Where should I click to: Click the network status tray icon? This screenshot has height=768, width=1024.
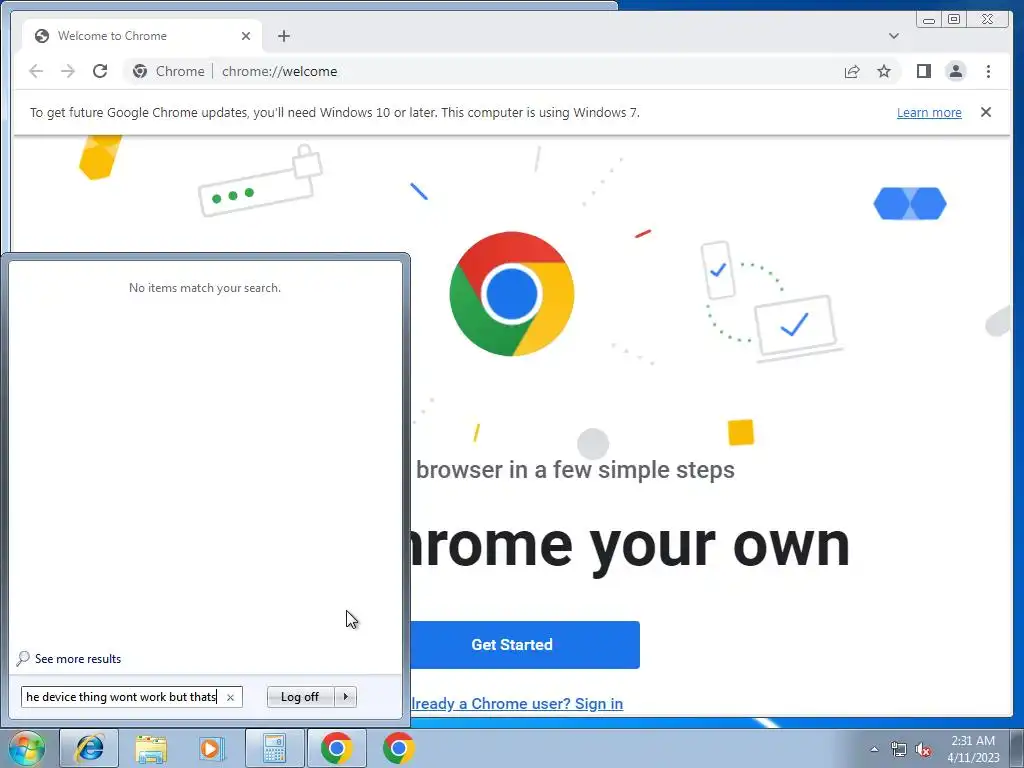pyautogui.click(x=899, y=750)
